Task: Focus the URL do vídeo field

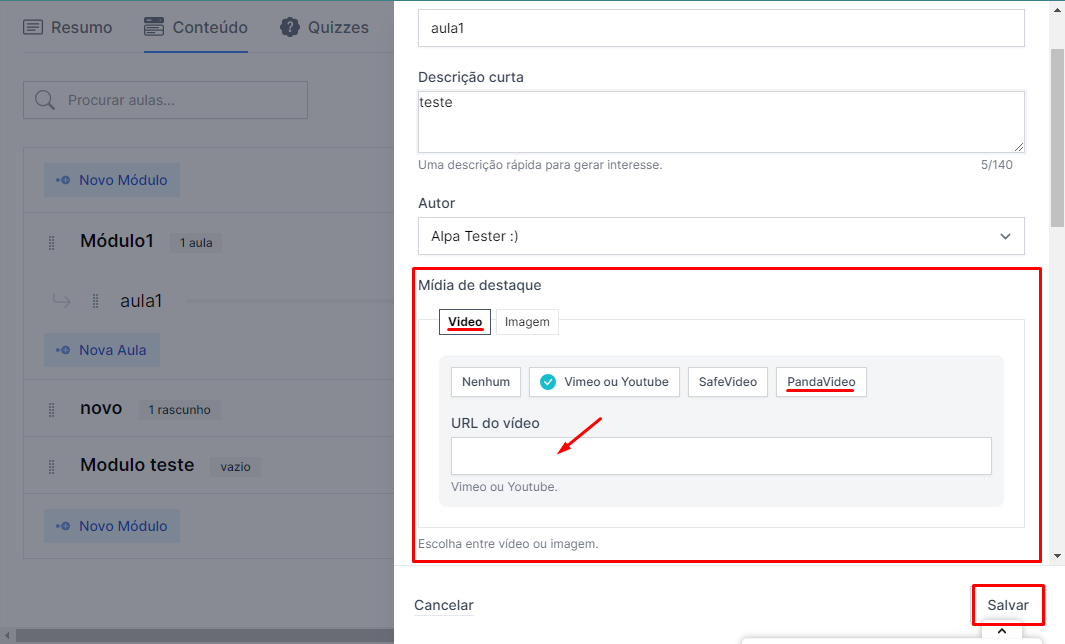Action: 721,456
